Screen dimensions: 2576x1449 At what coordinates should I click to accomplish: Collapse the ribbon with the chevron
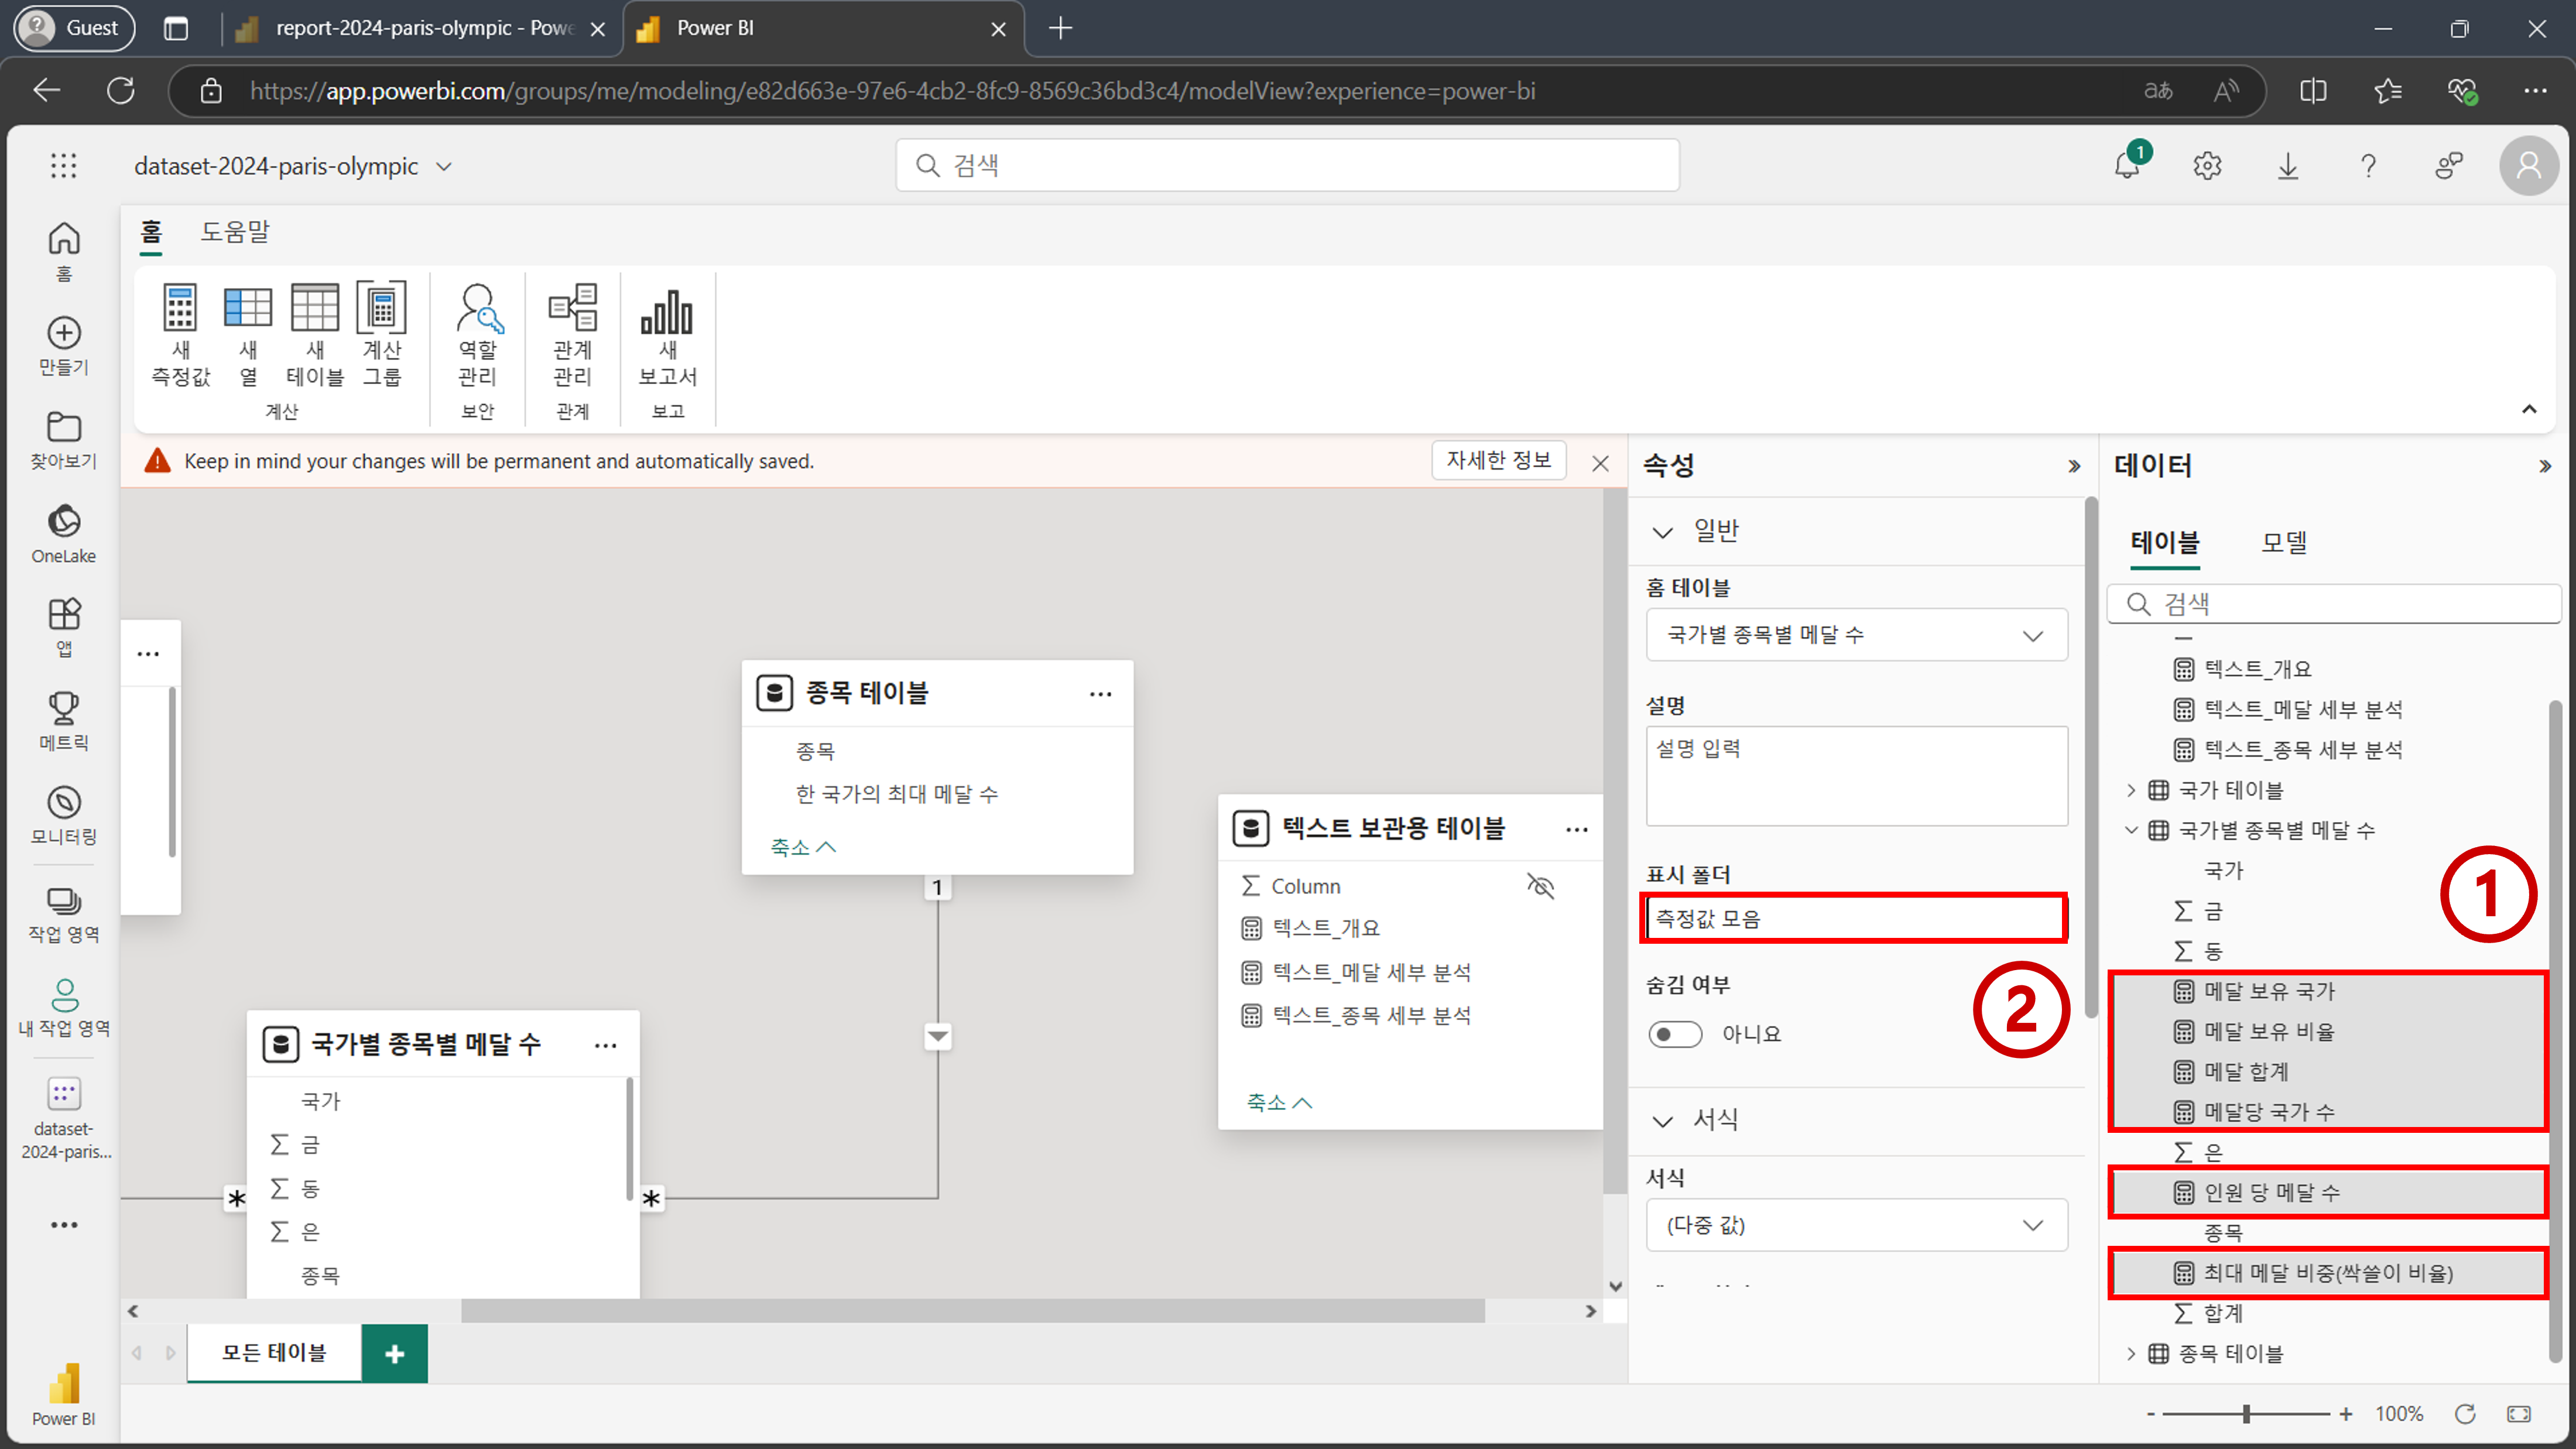2529,409
